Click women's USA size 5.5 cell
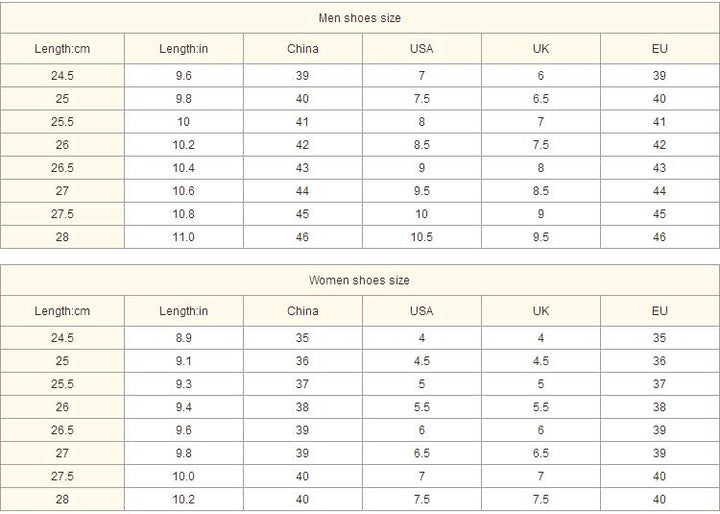This screenshot has height=514, width=720. click(x=421, y=407)
